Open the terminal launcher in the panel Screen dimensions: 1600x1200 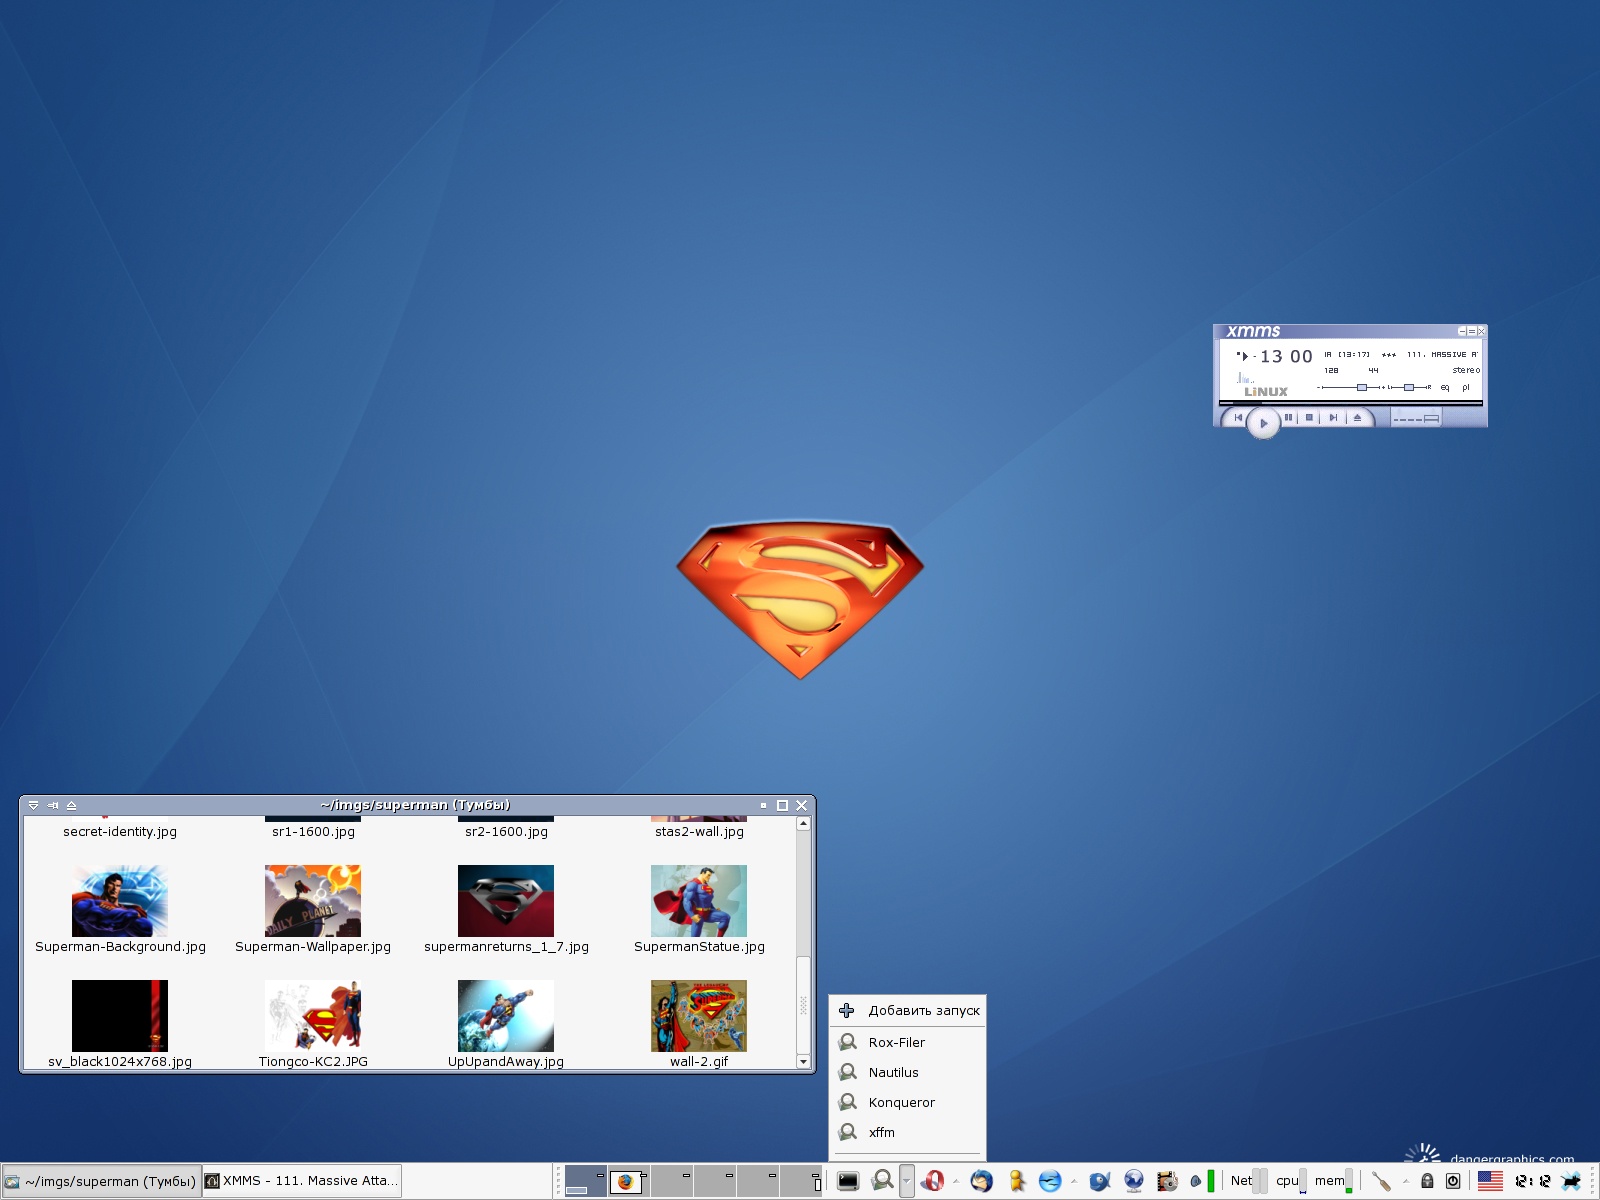click(848, 1181)
